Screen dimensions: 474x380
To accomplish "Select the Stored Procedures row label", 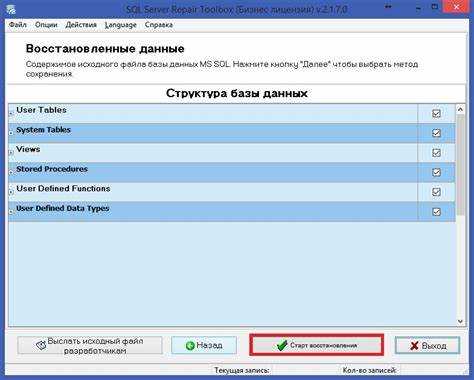I will pos(52,169).
